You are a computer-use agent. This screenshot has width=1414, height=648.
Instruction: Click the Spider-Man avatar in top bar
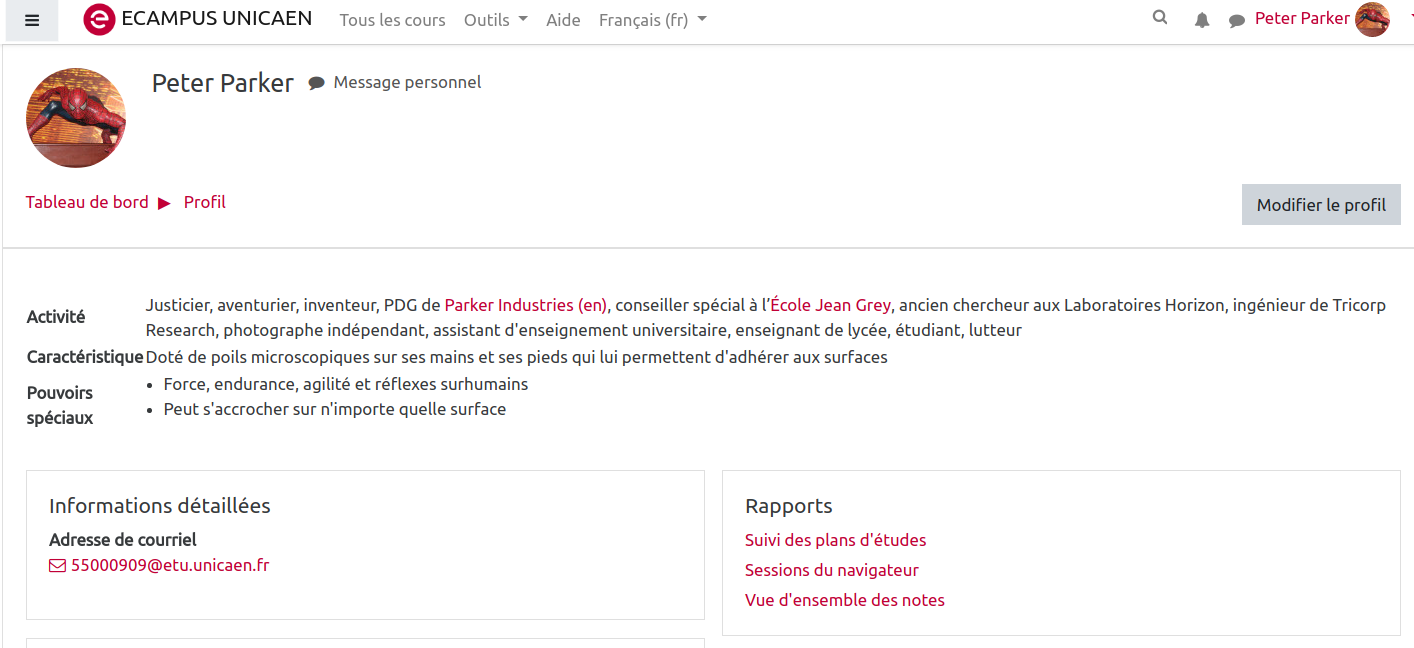[1372, 19]
